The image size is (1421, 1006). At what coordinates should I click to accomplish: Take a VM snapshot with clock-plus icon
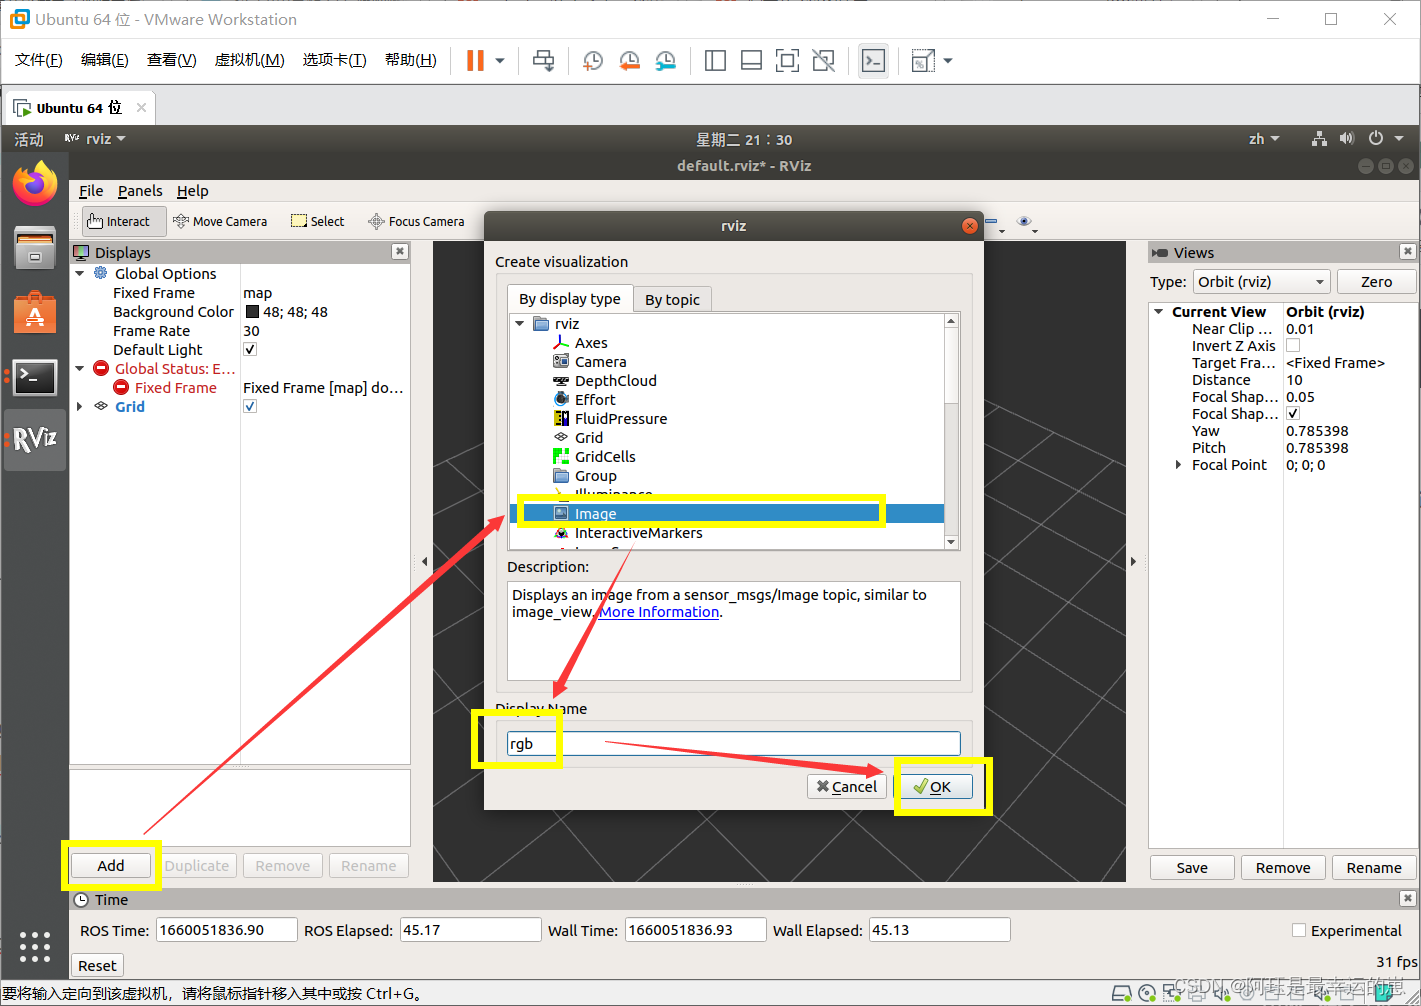[592, 61]
